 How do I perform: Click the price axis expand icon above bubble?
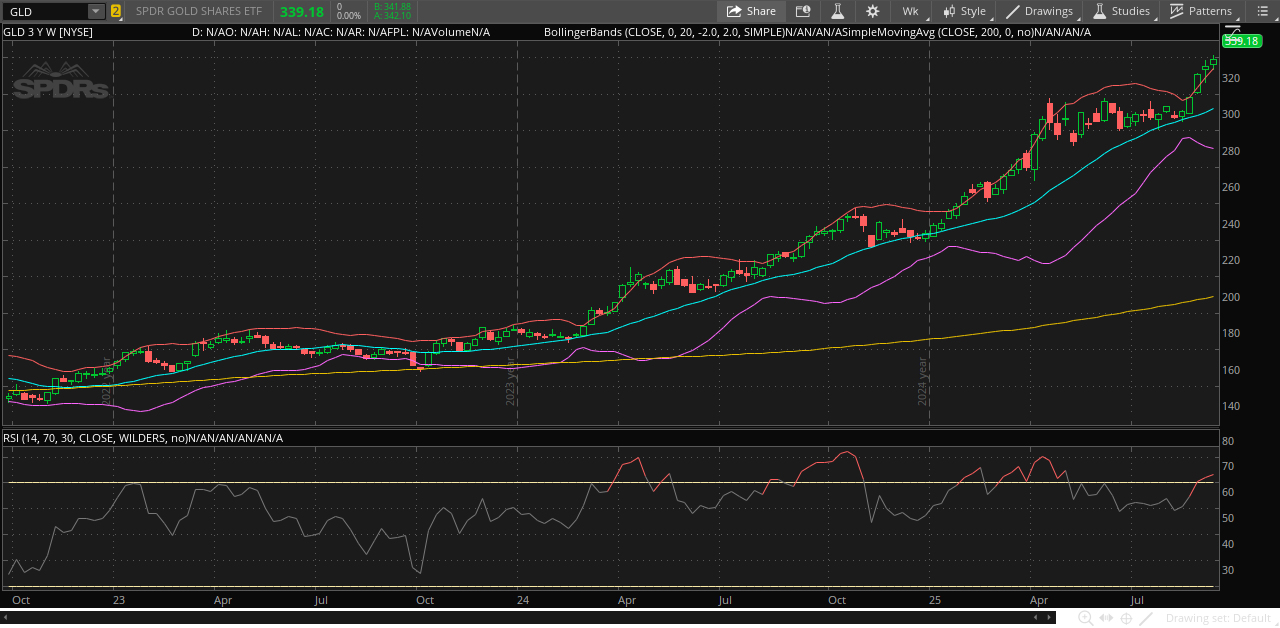pyautogui.click(x=1232, y=30)
